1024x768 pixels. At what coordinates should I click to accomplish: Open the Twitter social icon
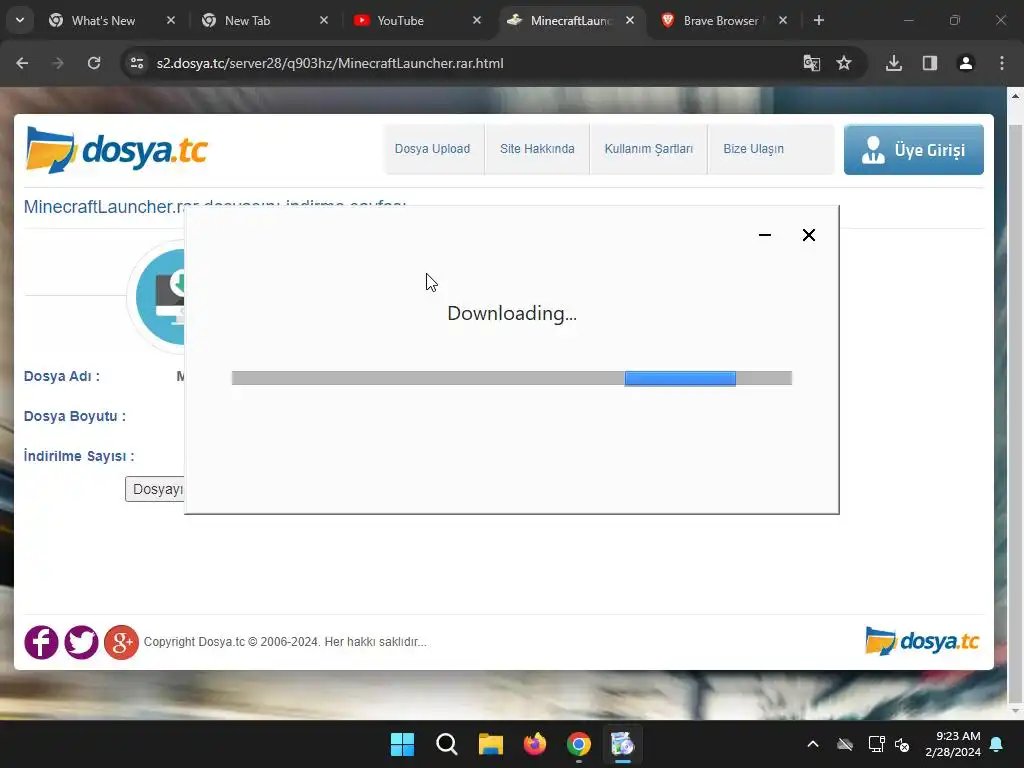point(81,642)
